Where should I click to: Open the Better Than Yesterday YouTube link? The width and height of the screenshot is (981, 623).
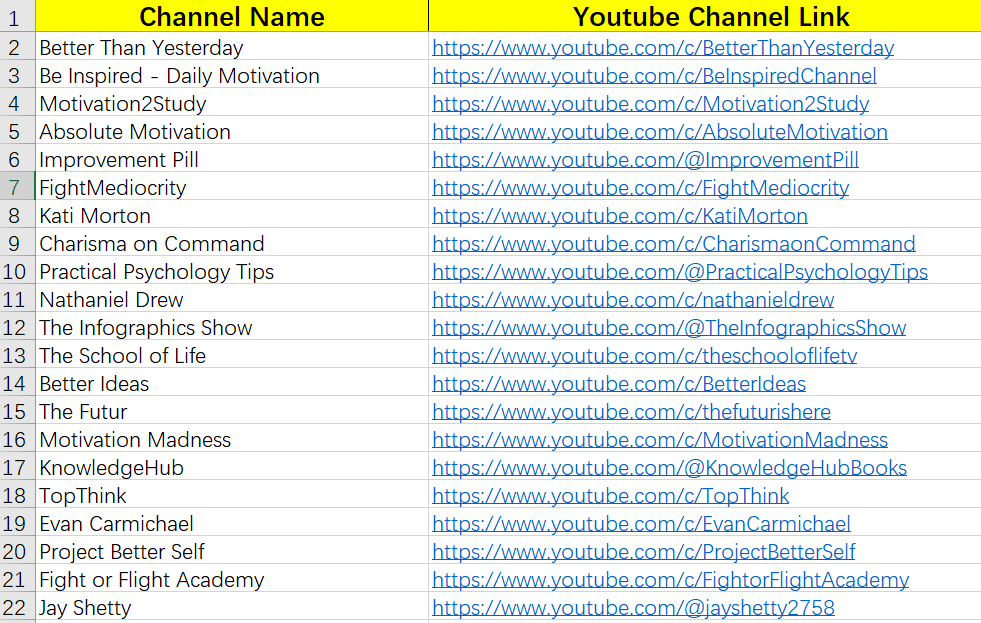[663, 48]
